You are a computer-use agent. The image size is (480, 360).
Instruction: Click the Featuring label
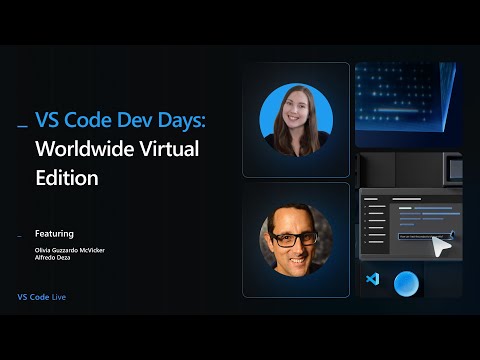[x=54, y=234]
